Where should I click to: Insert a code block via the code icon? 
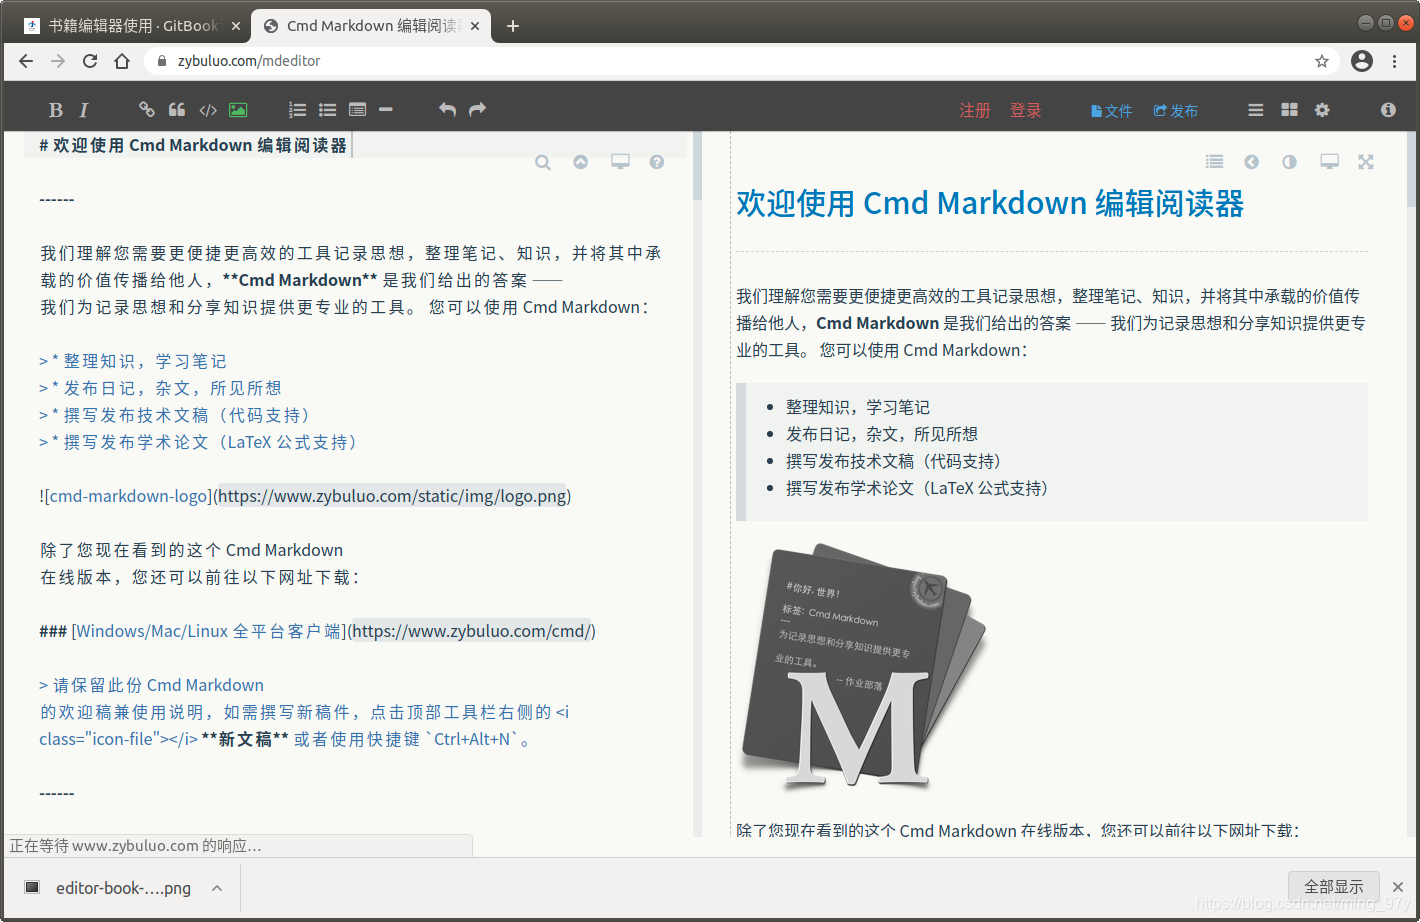click(x=208, y=110)
